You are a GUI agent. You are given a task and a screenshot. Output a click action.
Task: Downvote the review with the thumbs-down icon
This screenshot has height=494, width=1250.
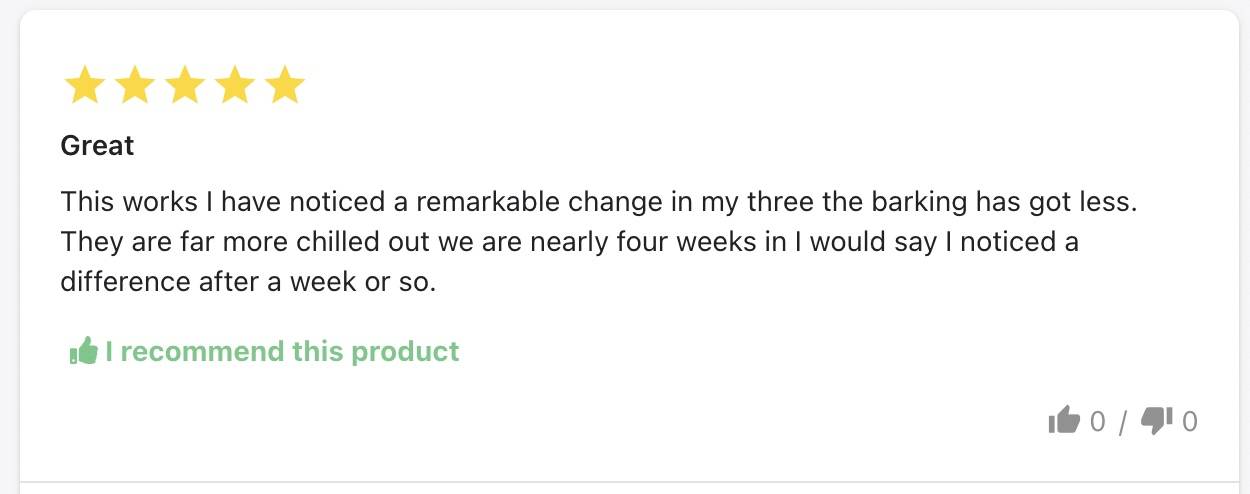click(1156, 422)
